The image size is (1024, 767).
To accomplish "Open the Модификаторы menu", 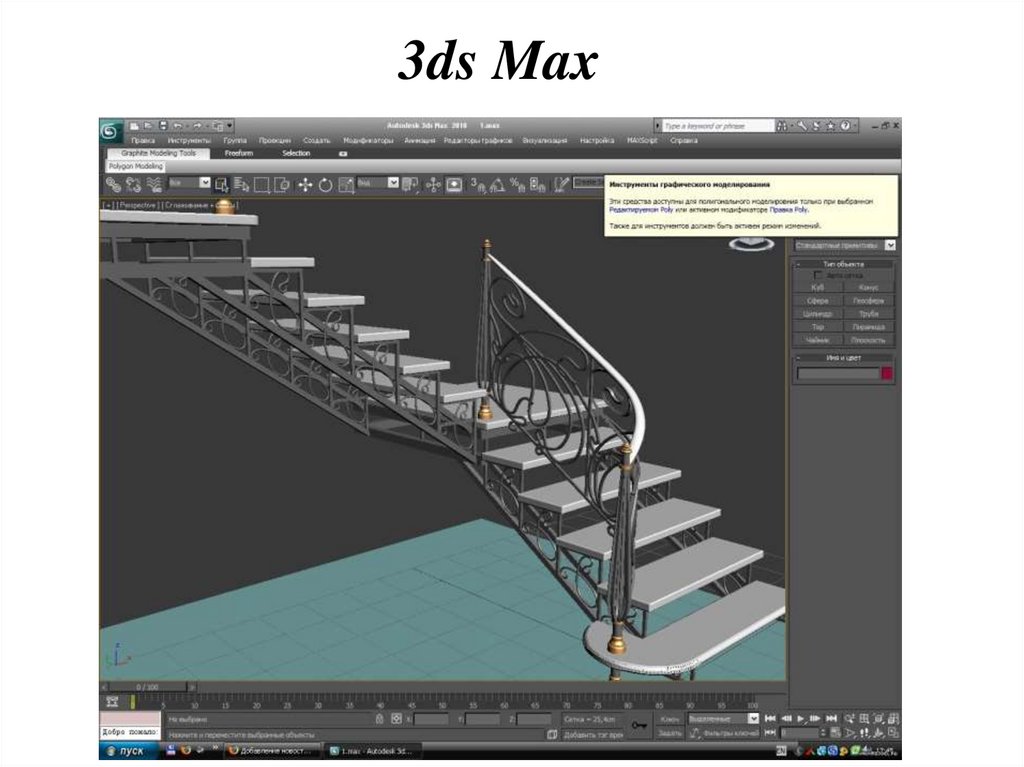I will pyautogui.click(x=369, y=140).
